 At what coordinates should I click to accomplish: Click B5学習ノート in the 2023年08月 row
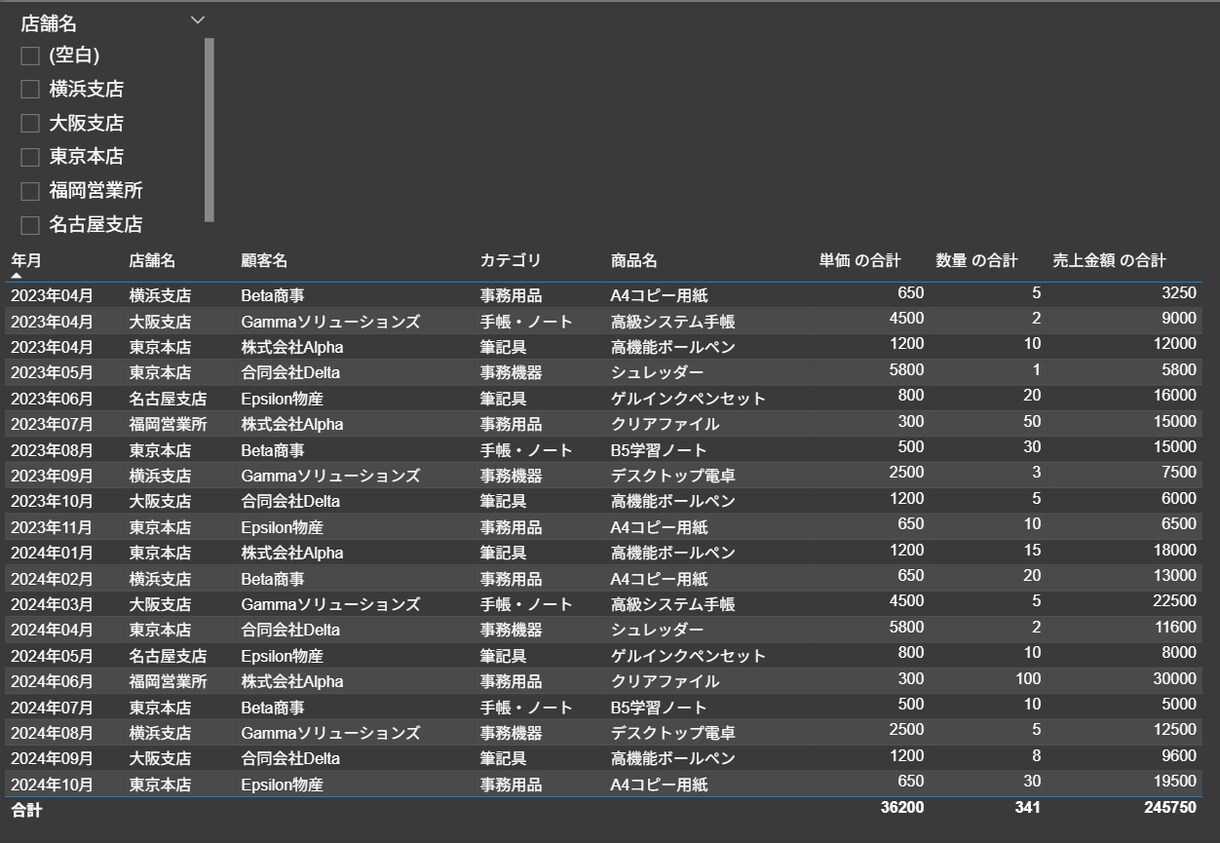pos(659,451)
